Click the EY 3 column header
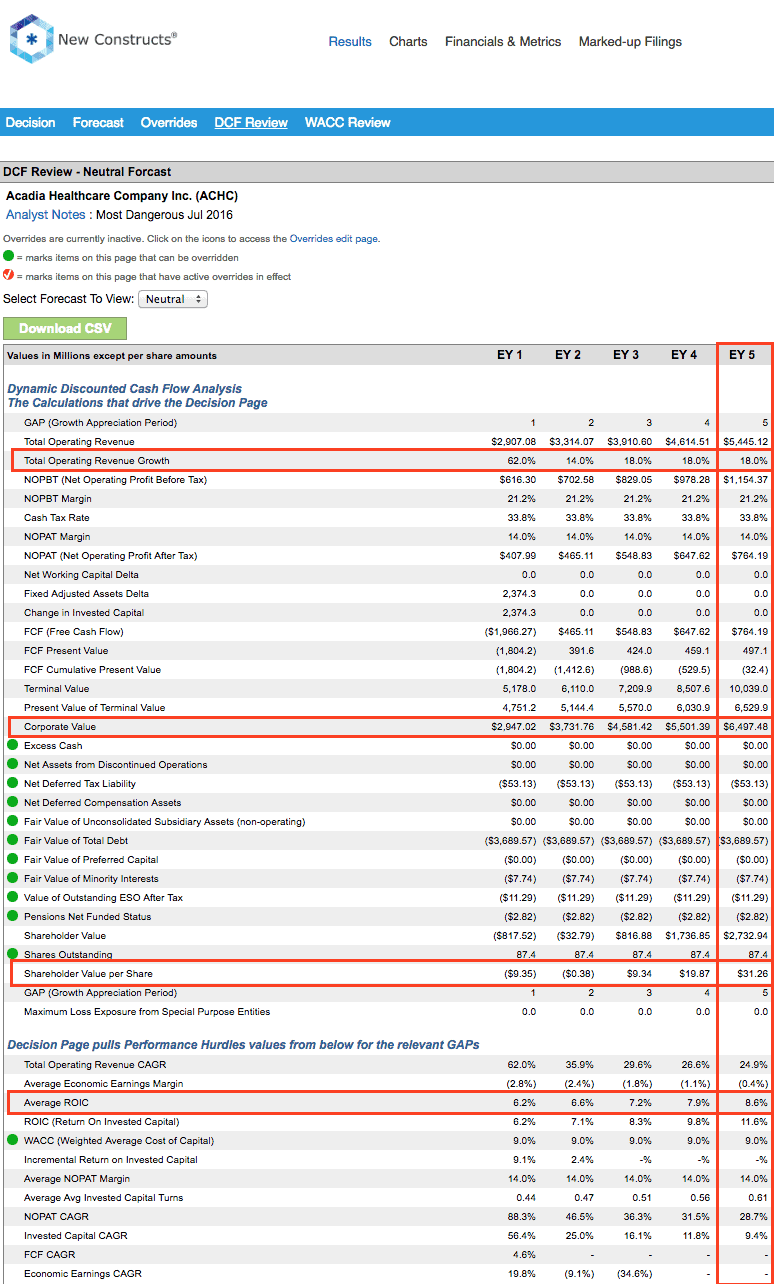The height and width of the screenshot is (1284, 774). (x=626, y=355)
